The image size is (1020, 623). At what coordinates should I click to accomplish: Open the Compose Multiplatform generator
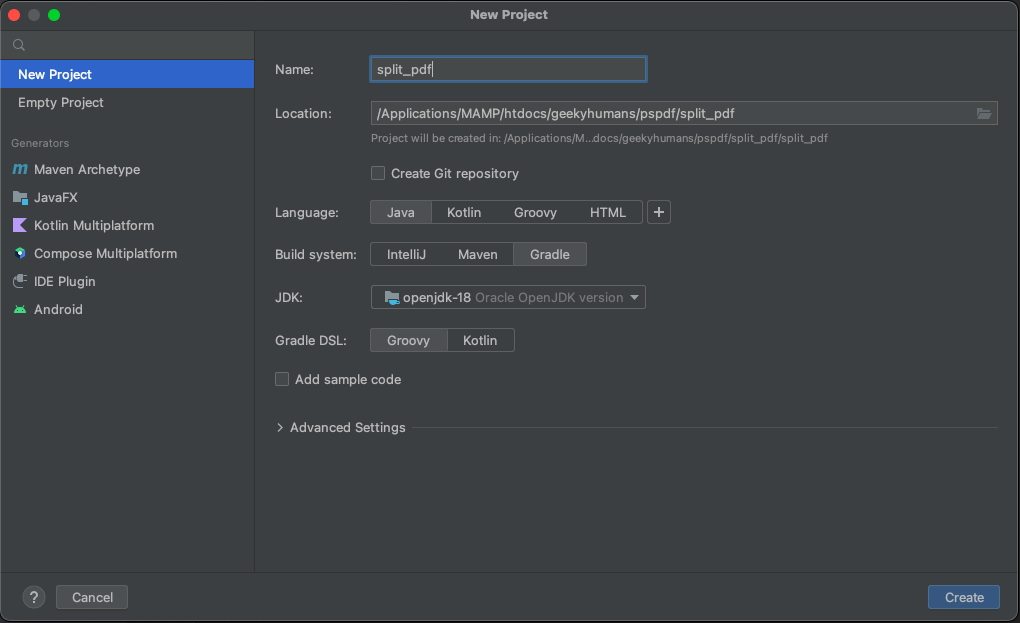21,253
